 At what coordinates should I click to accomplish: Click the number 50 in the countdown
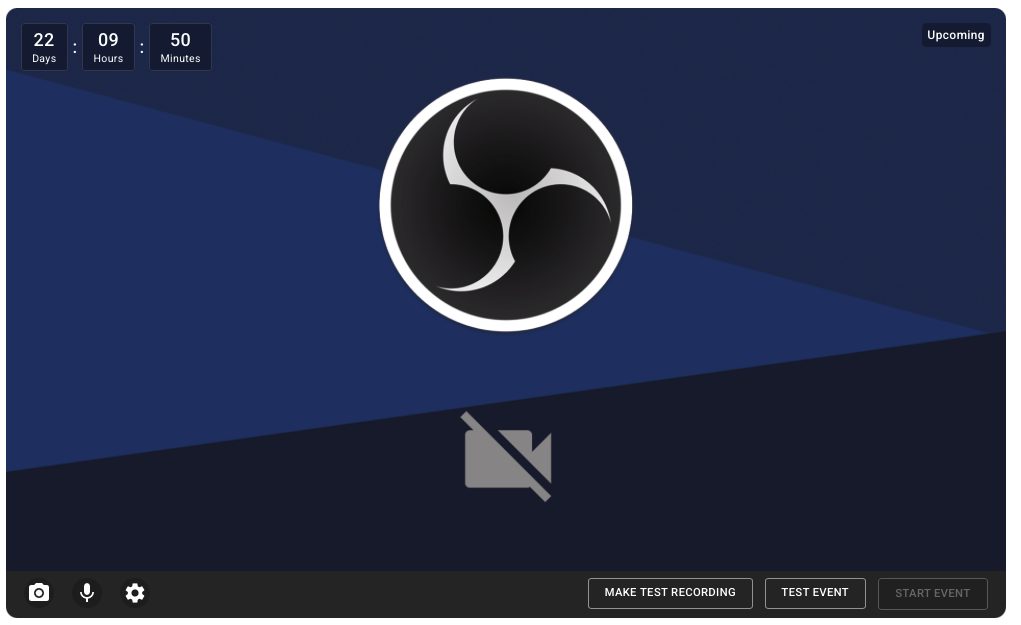click(180, 40)
